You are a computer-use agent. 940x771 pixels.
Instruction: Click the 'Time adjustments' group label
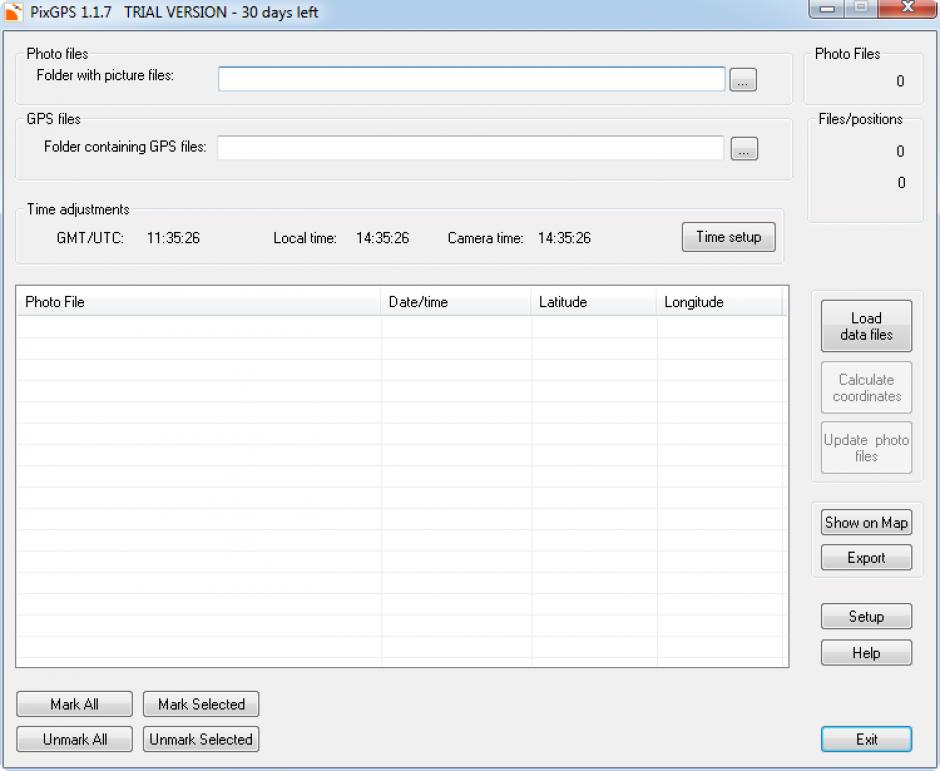(x=78, y=209)
